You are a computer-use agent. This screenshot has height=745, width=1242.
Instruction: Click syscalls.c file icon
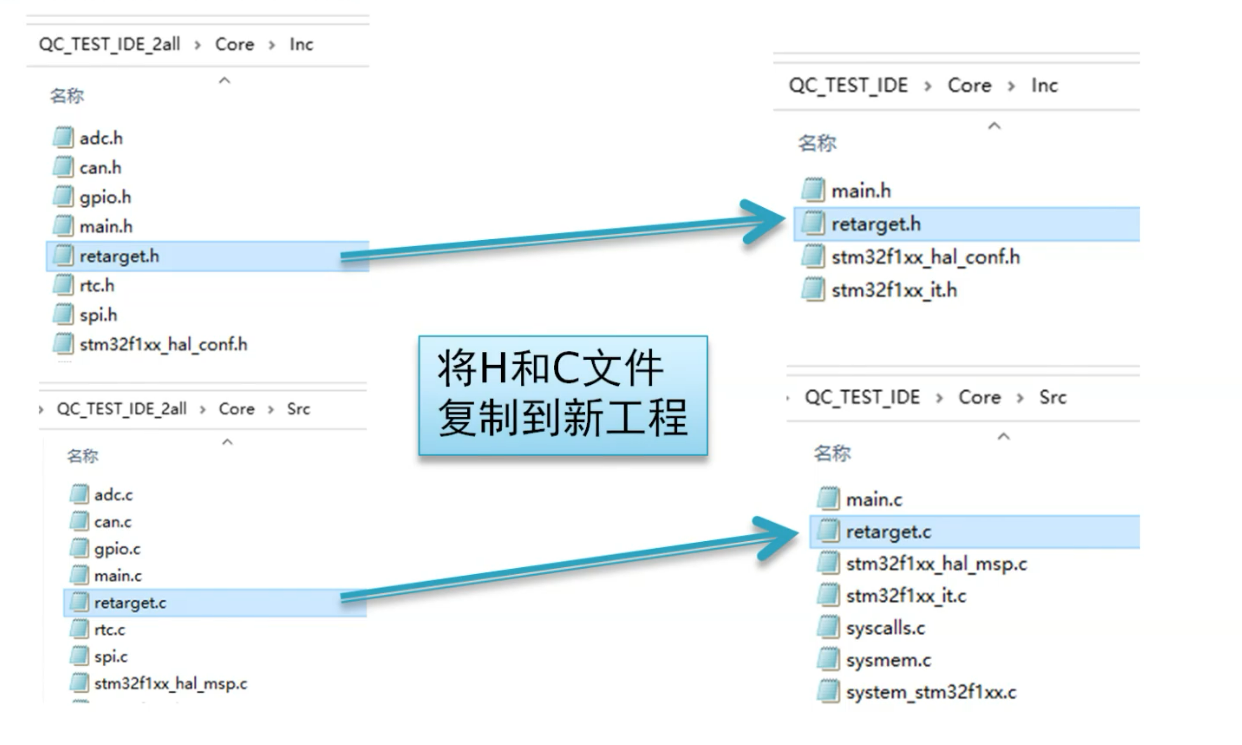point(828,628)
